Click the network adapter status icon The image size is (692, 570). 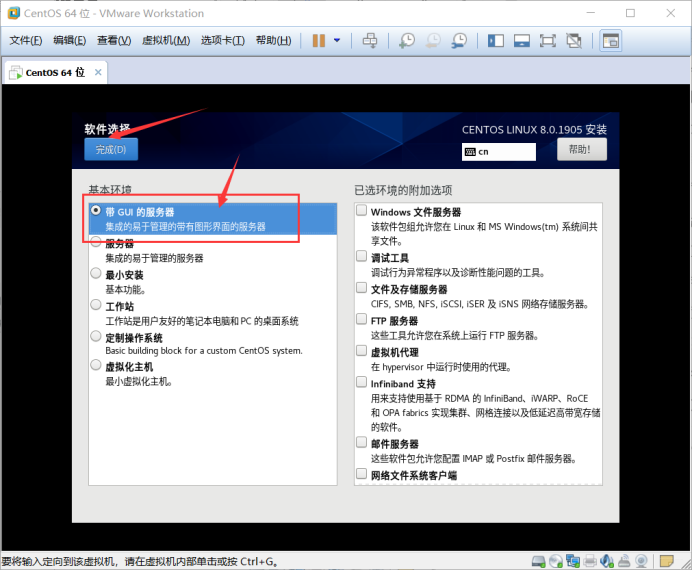(573, 561)
